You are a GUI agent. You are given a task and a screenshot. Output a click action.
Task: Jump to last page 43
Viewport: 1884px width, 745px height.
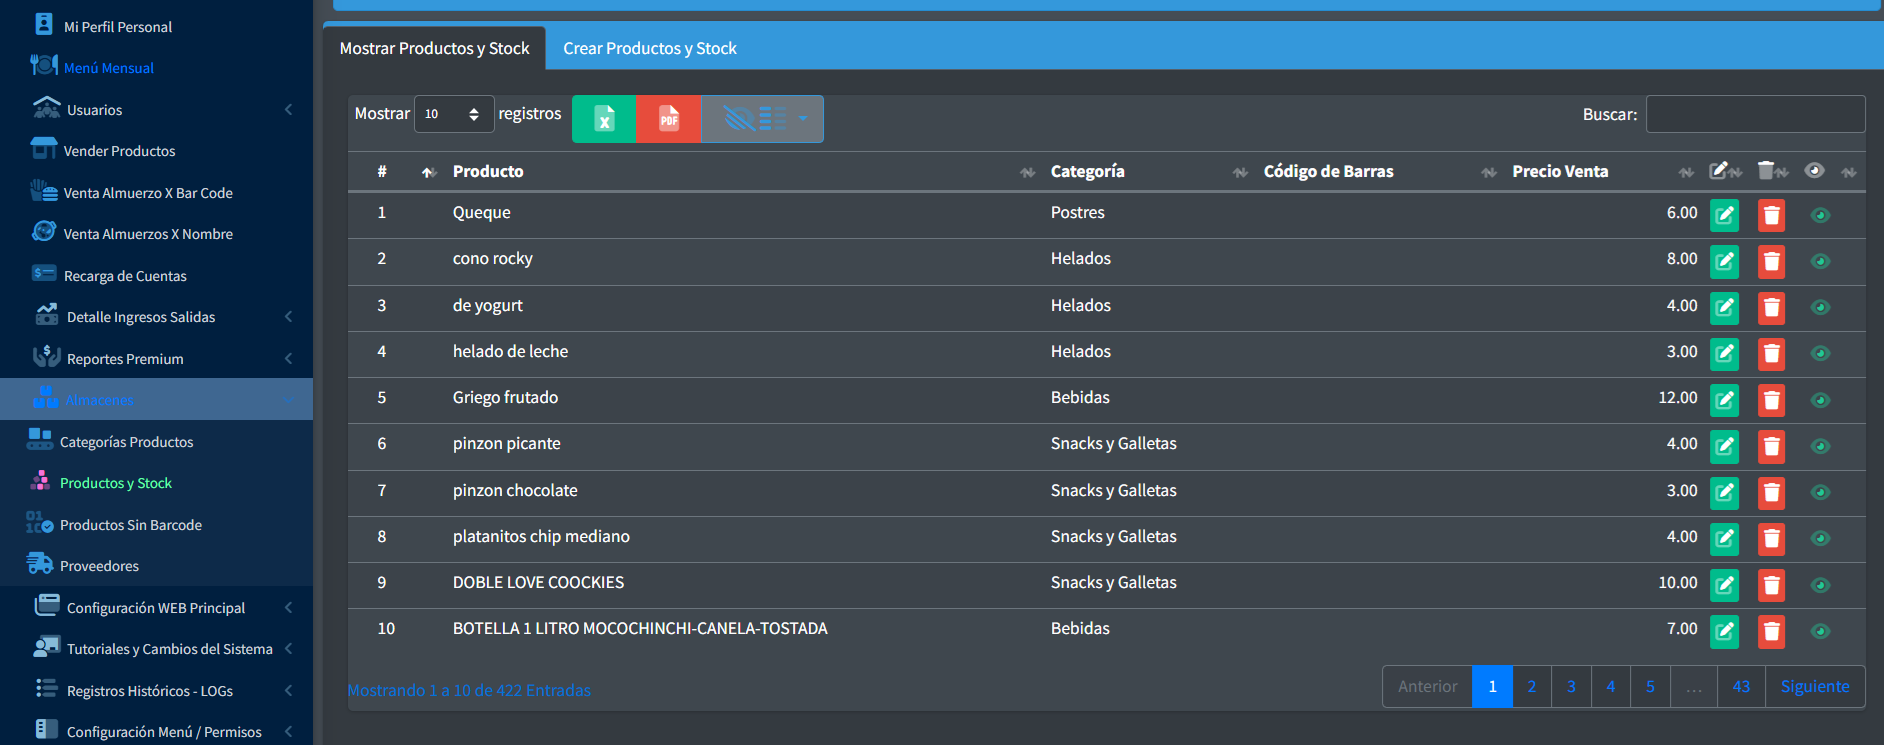tap(1741, 687)
